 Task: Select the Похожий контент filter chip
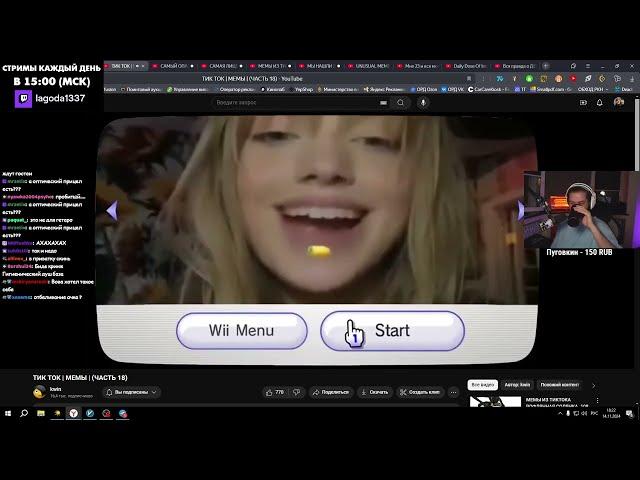[x=559, y=385]
